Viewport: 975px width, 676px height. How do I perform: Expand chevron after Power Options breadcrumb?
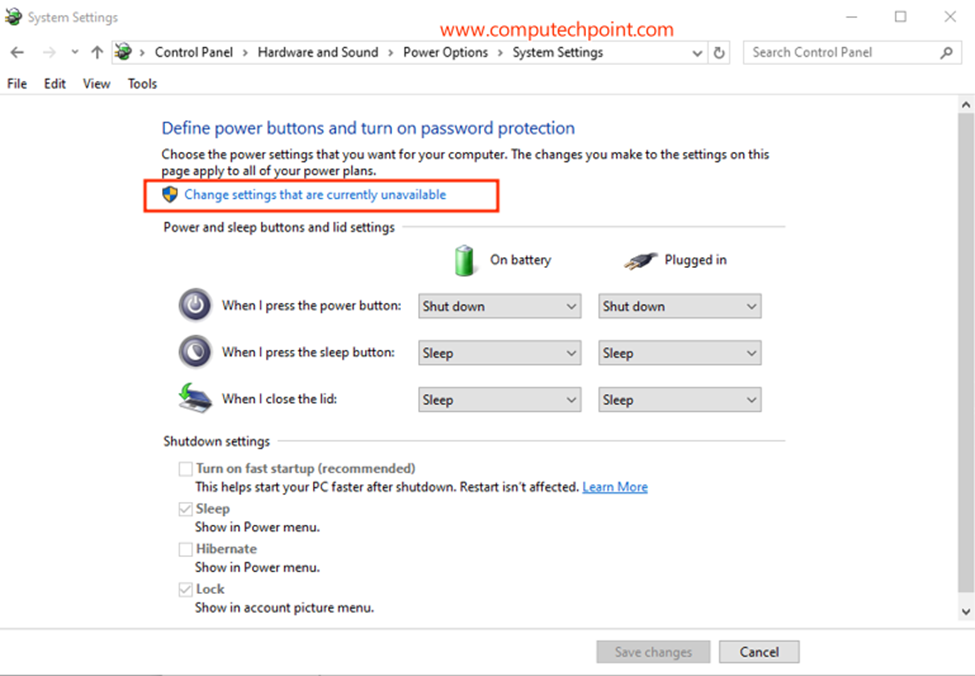click(500, 53)
